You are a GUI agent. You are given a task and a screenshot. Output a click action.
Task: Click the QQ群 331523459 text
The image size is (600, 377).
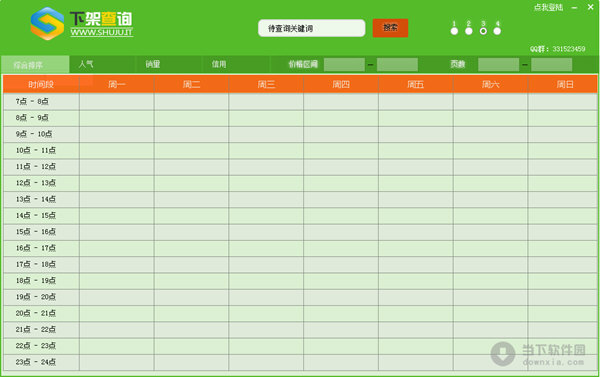558,49
